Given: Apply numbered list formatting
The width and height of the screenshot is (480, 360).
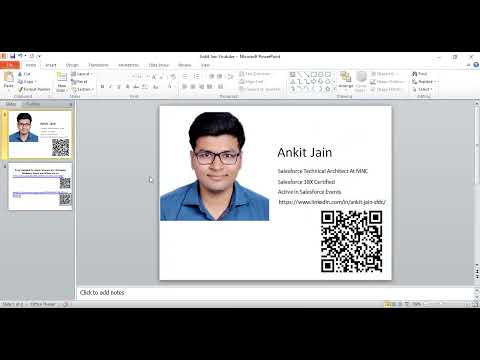Looking at the screenshot, I should [x=197, y=77].
